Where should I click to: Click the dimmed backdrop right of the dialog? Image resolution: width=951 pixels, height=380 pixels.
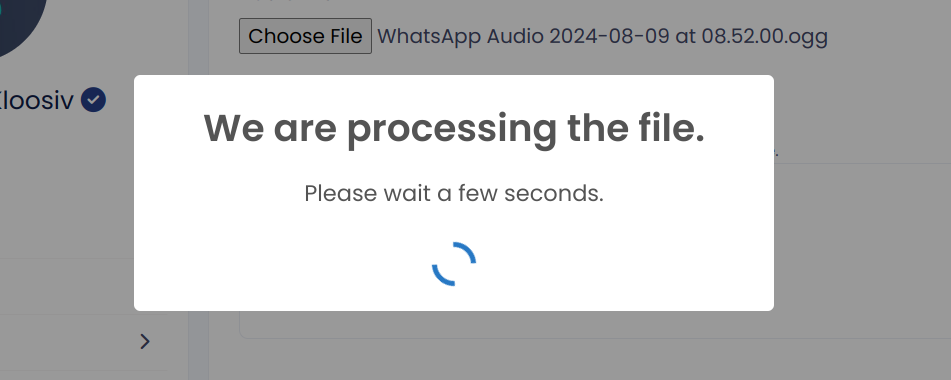click(861, 242)
